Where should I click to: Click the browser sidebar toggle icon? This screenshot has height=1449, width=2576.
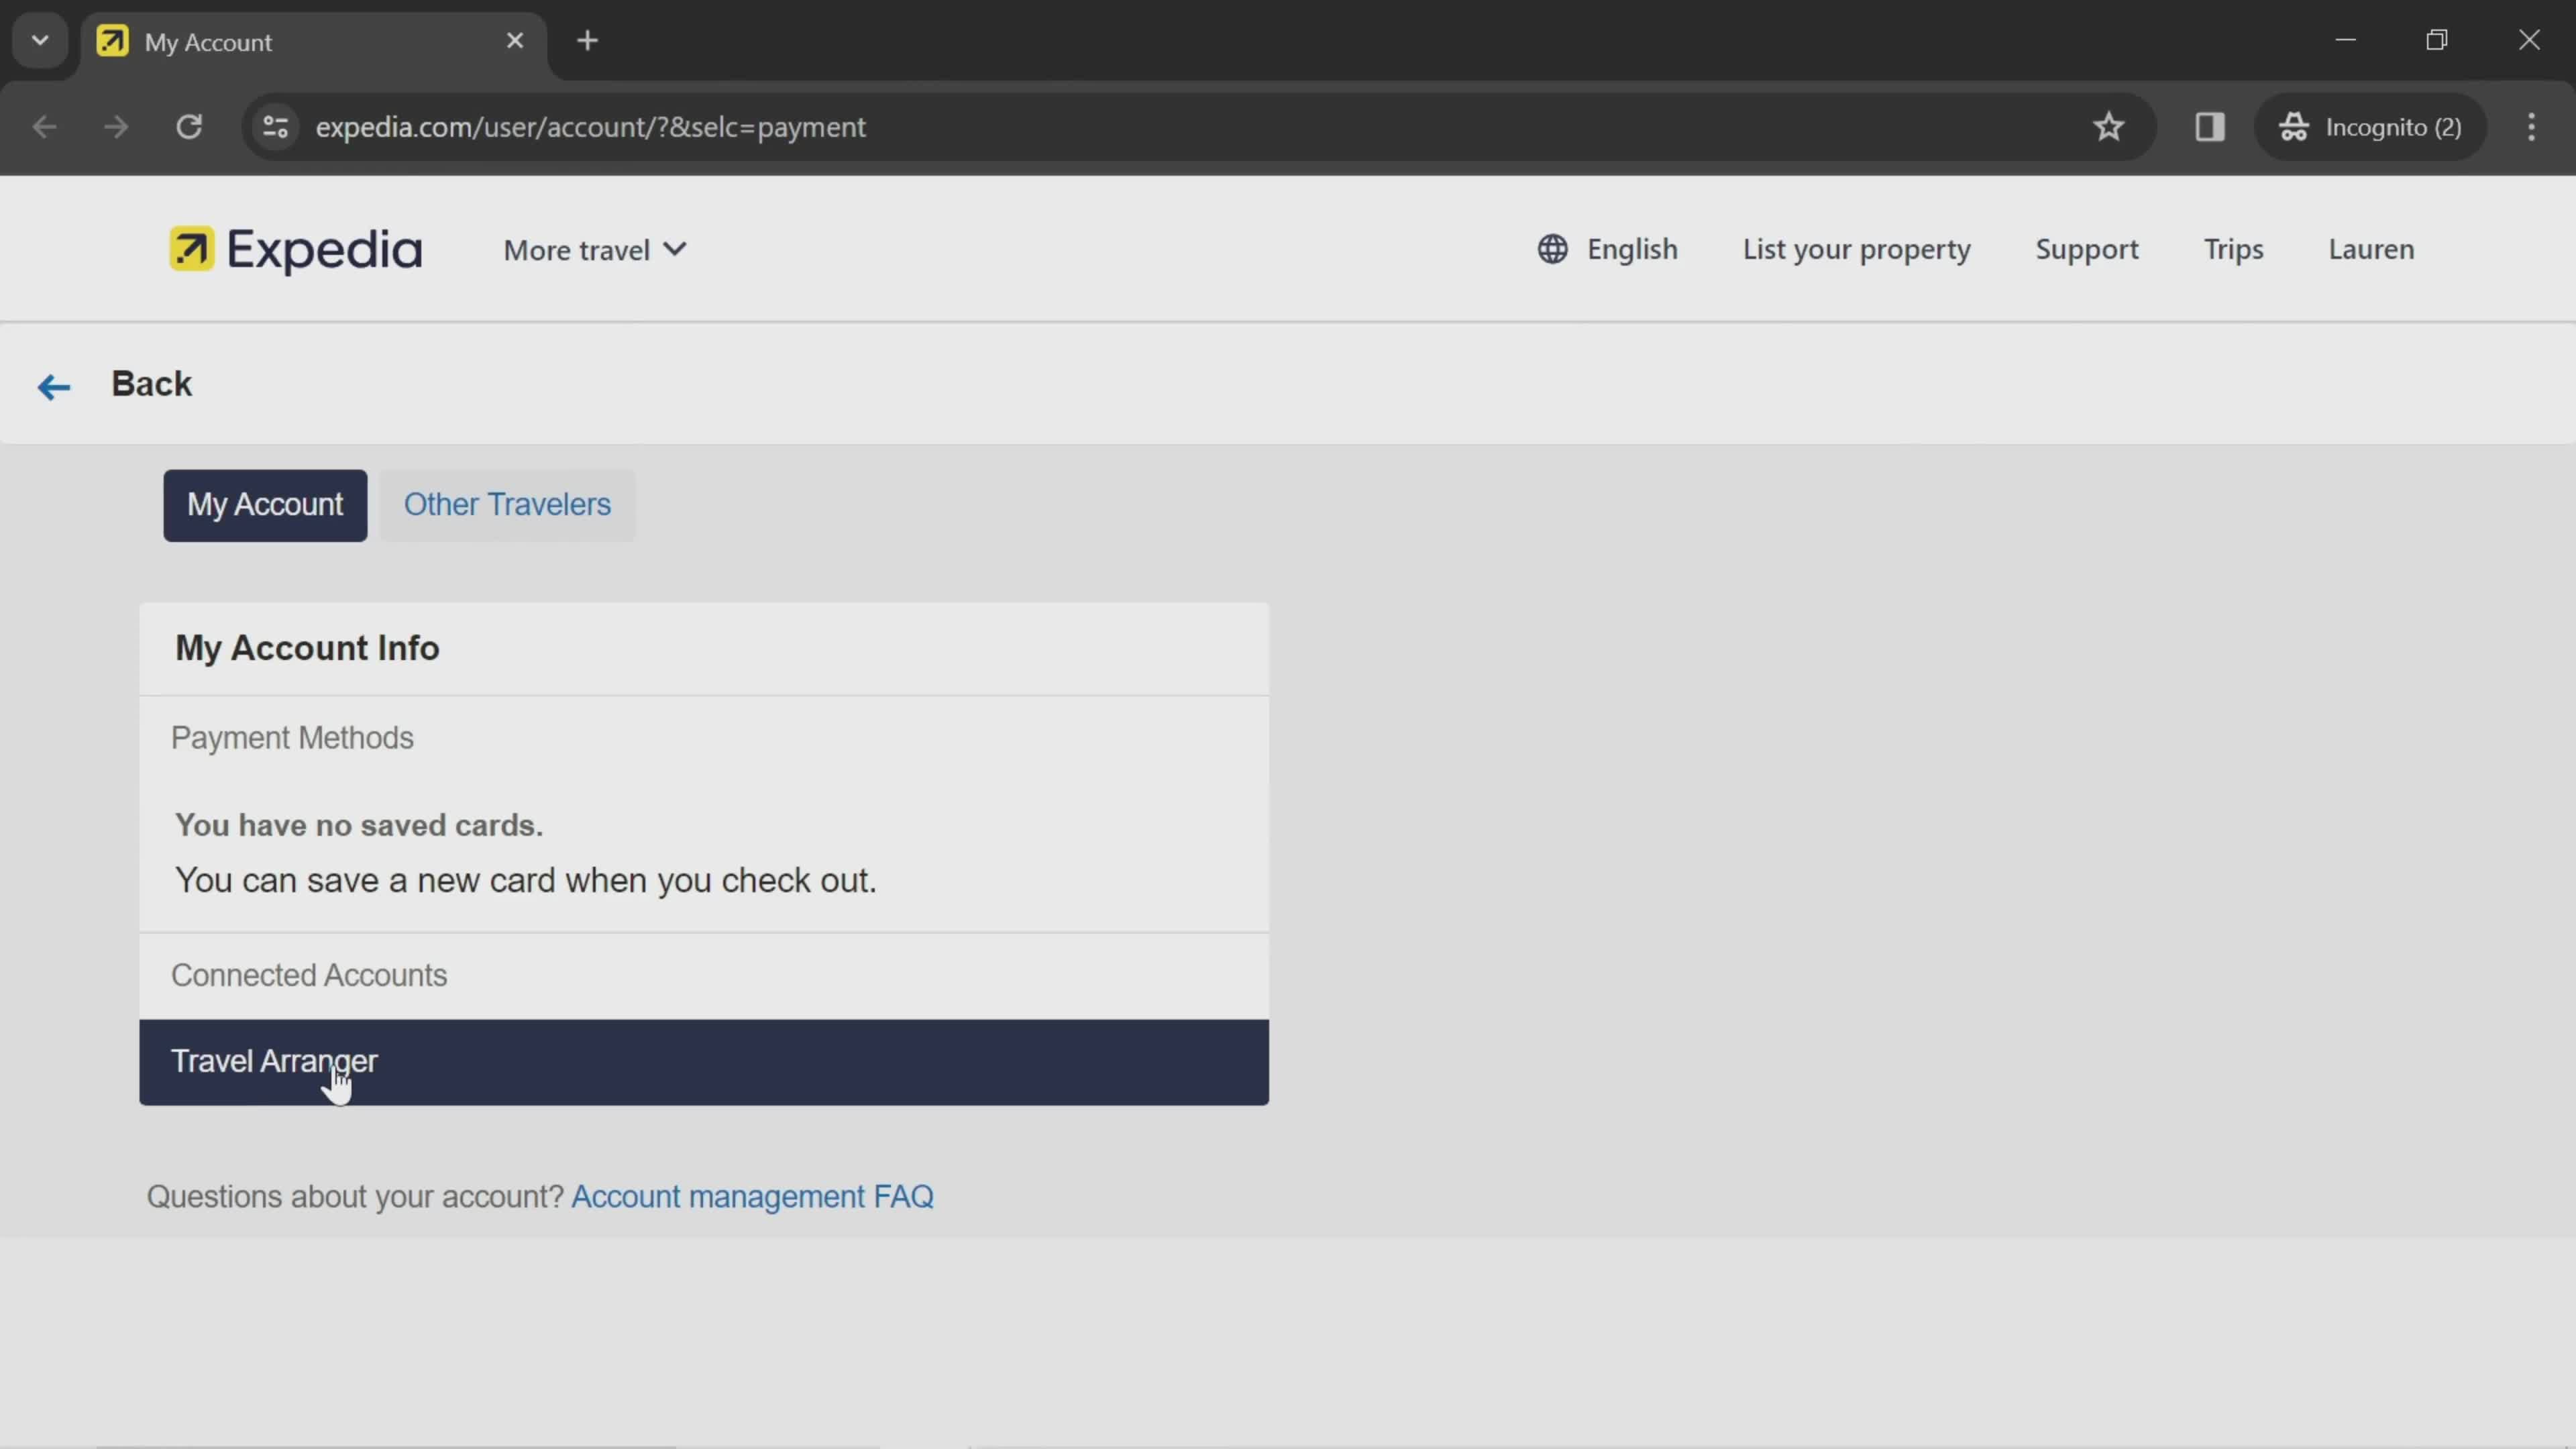(x=2210, y=125)
